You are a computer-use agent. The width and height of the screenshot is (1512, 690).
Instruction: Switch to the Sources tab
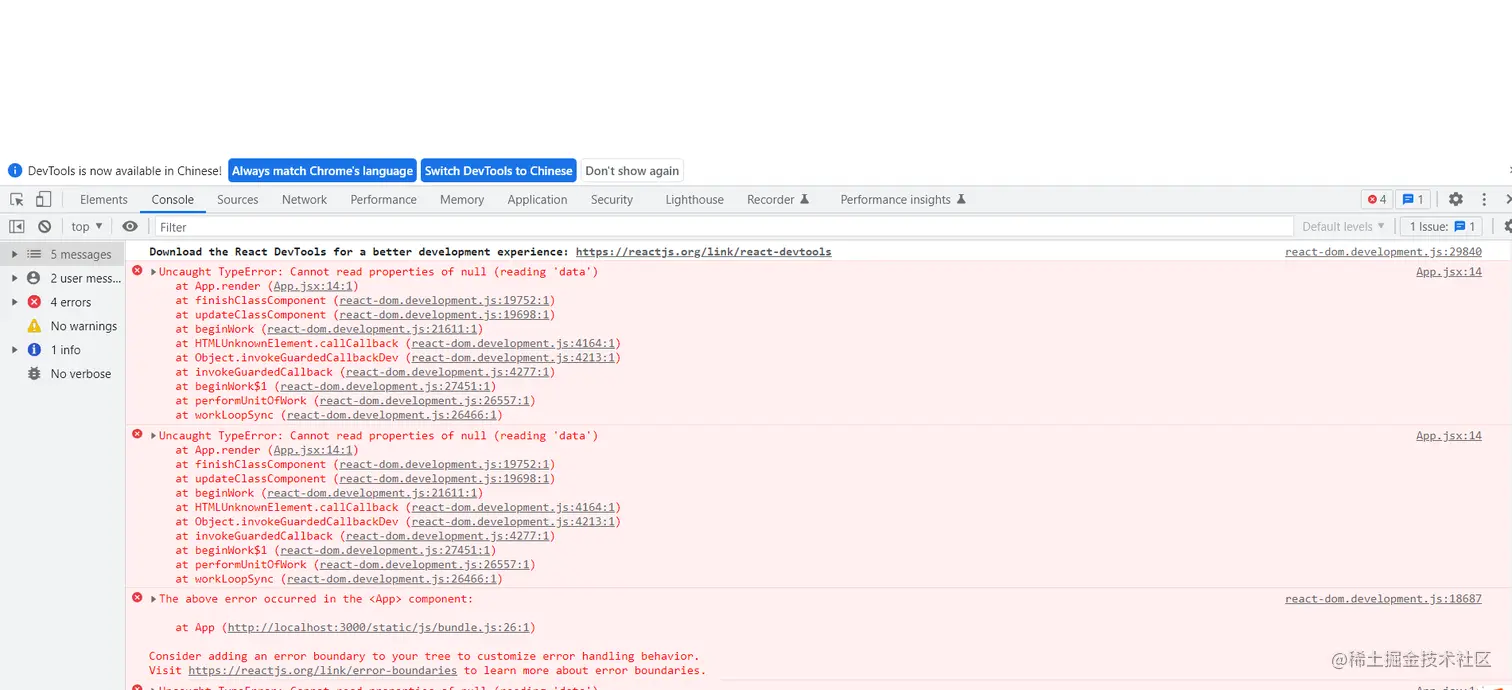coord(238,199)
